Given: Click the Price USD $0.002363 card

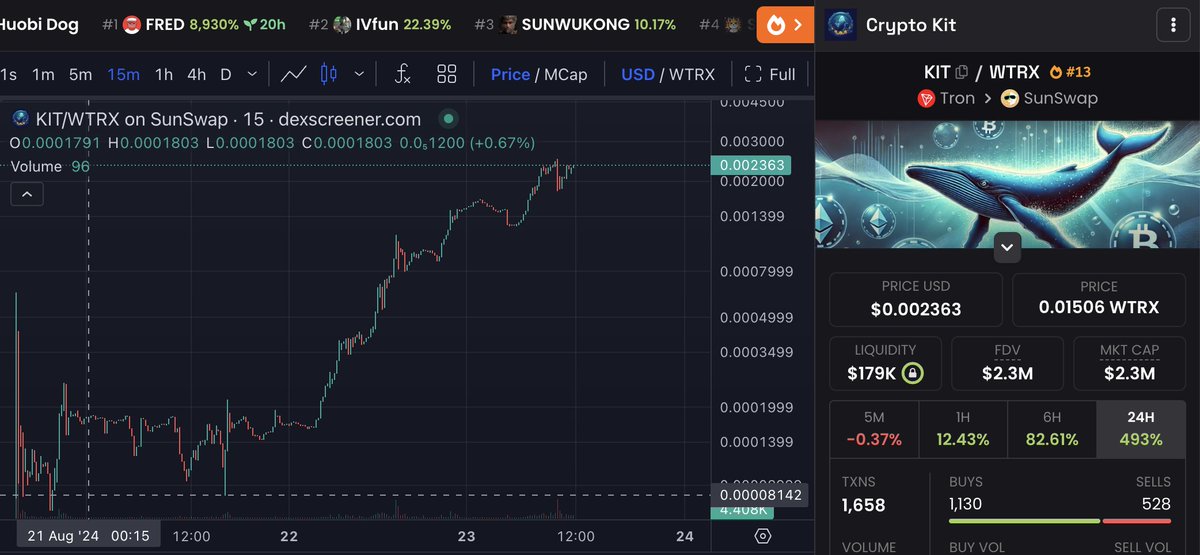Looking at the screenshot, I should click(916, 299).
